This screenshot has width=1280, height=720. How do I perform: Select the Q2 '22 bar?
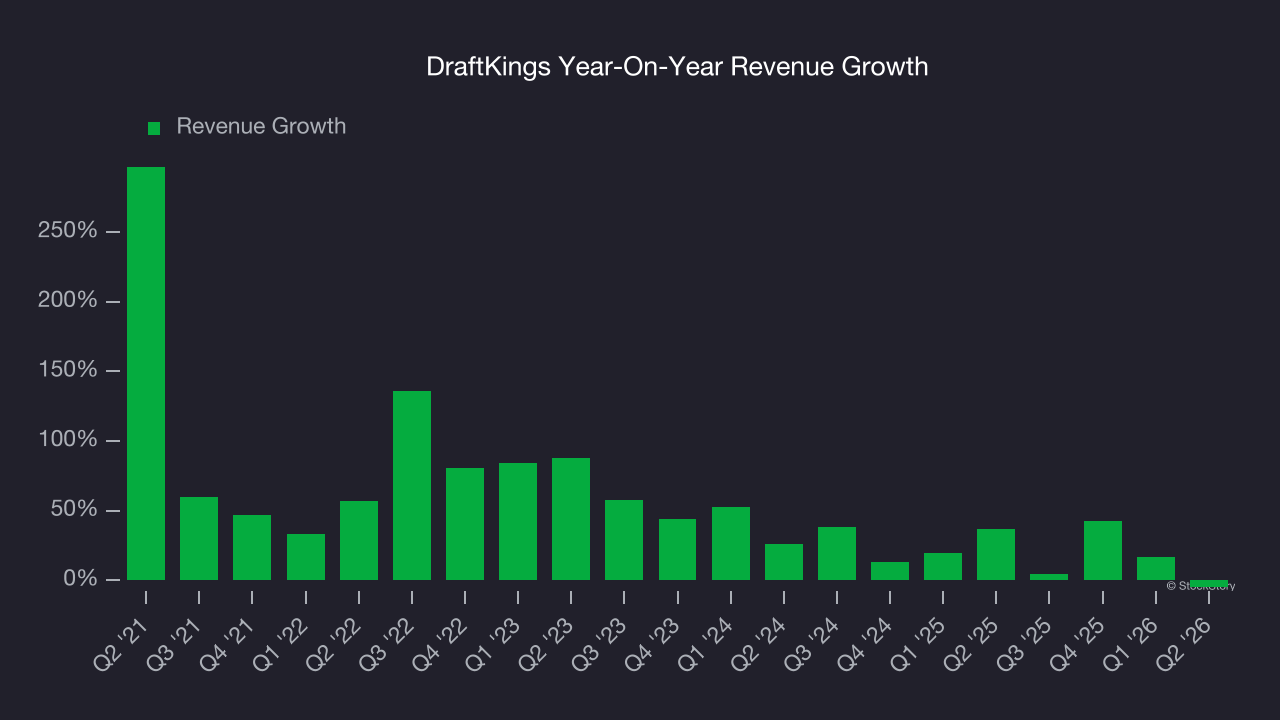[359, 540]
